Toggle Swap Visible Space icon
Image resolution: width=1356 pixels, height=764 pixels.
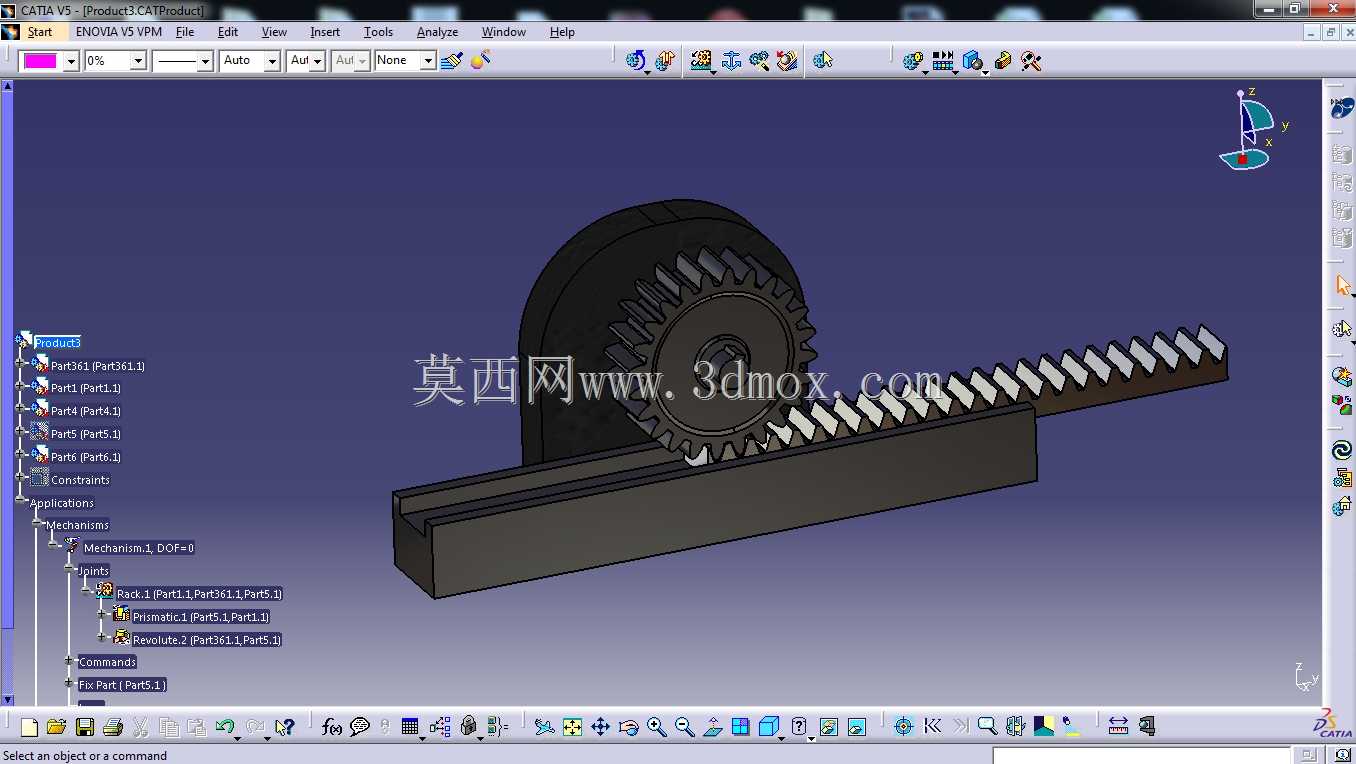click(x=857, y=727)
